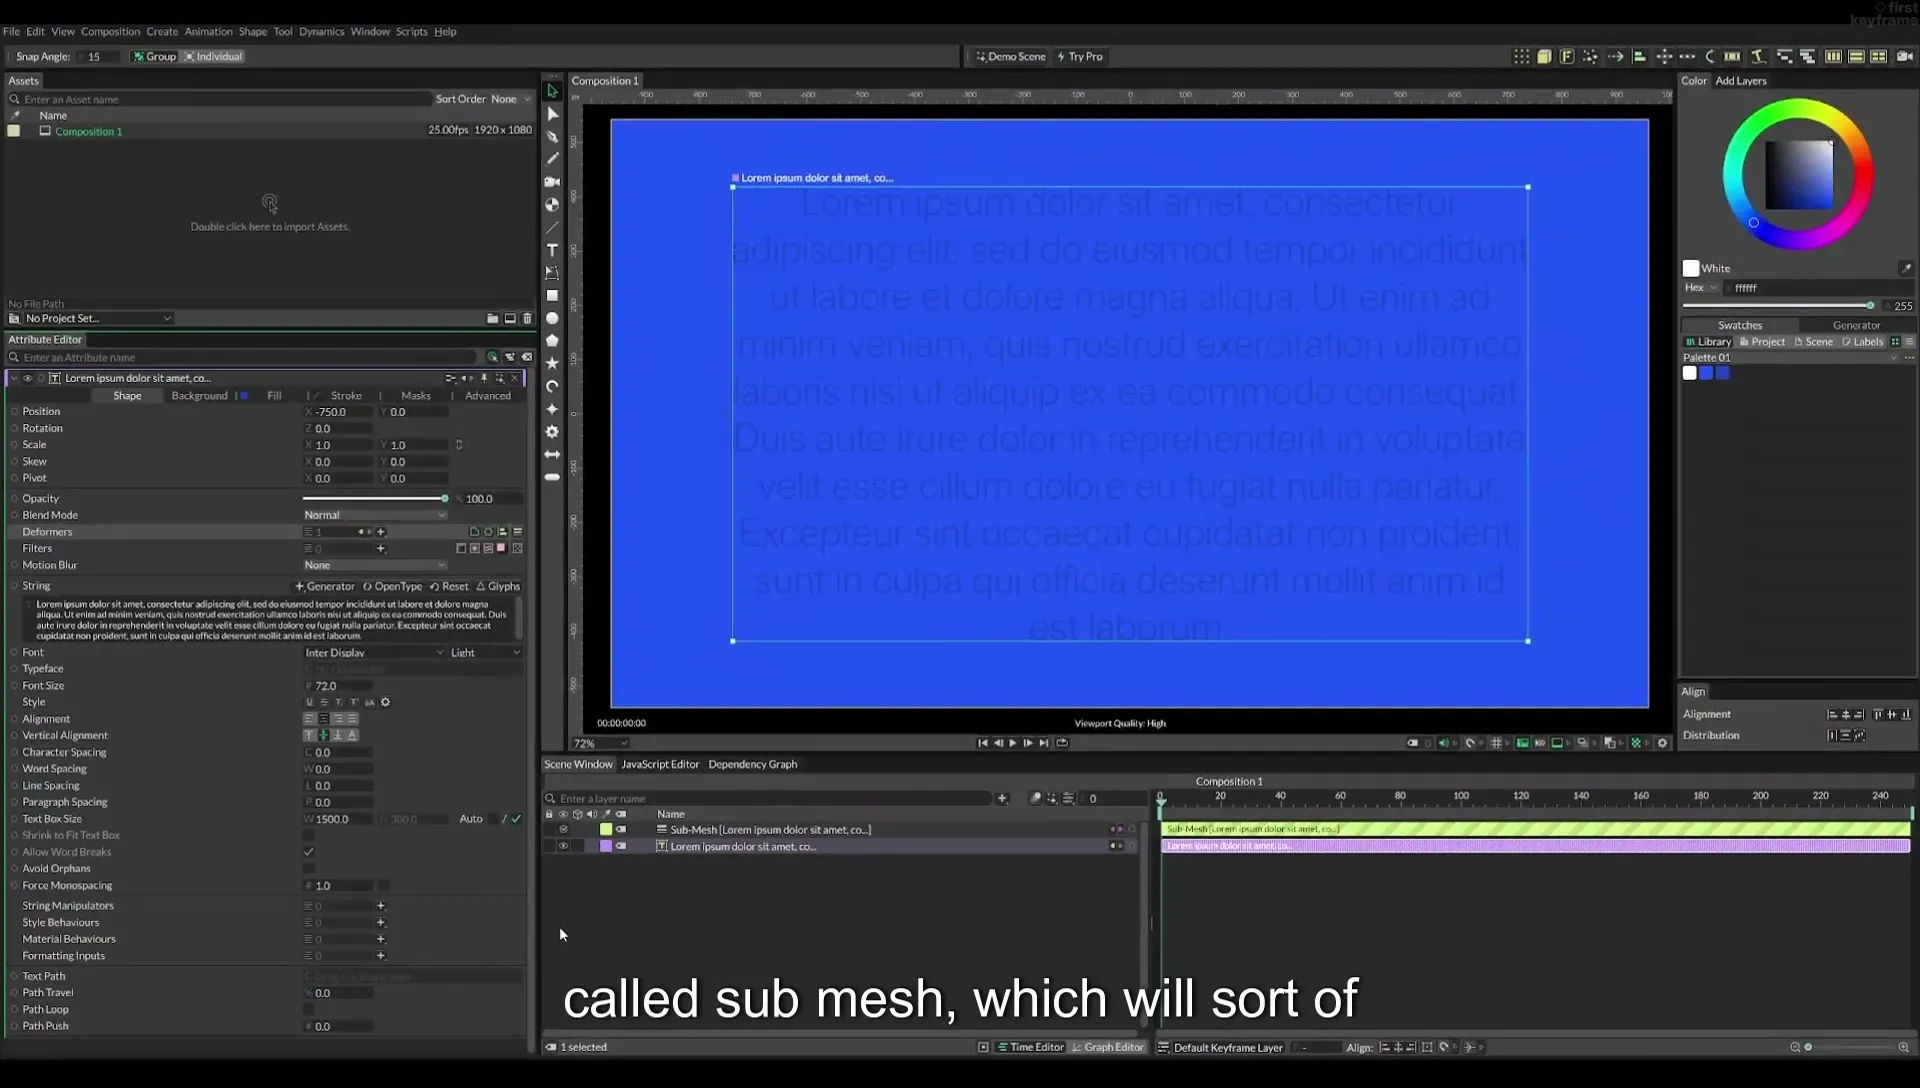Click the Try Pro button
Image resolution: width=1920 pixels, height=1088 pixels.
(x=1079, y=56)
